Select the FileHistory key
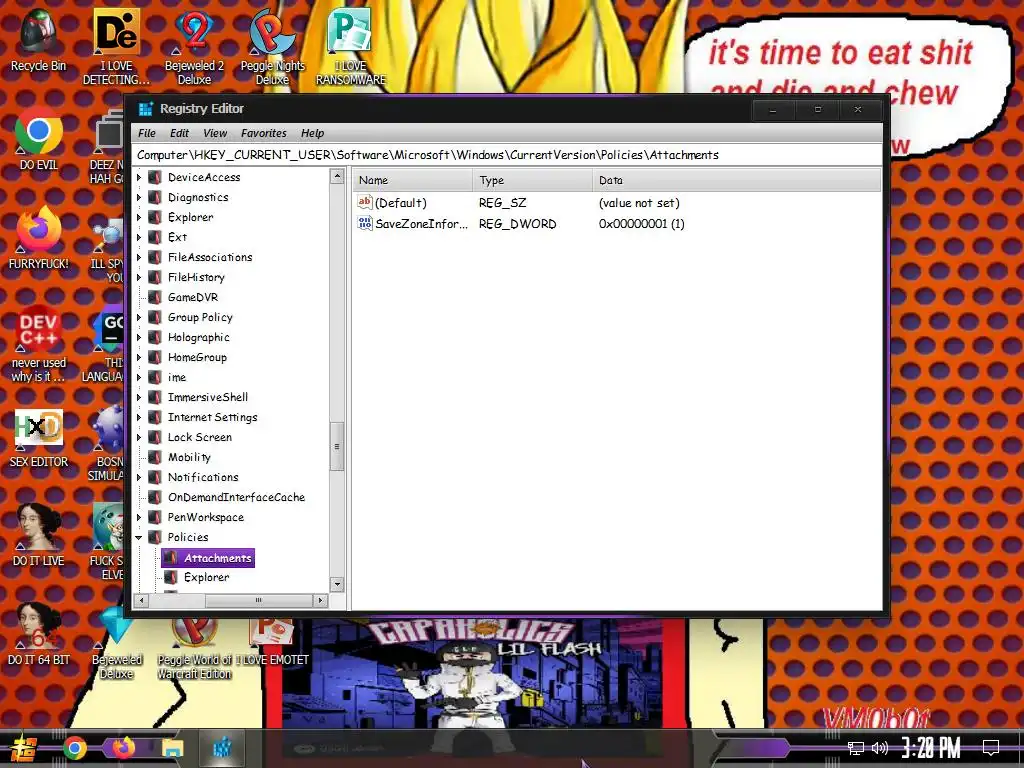 tap(196, 278)
